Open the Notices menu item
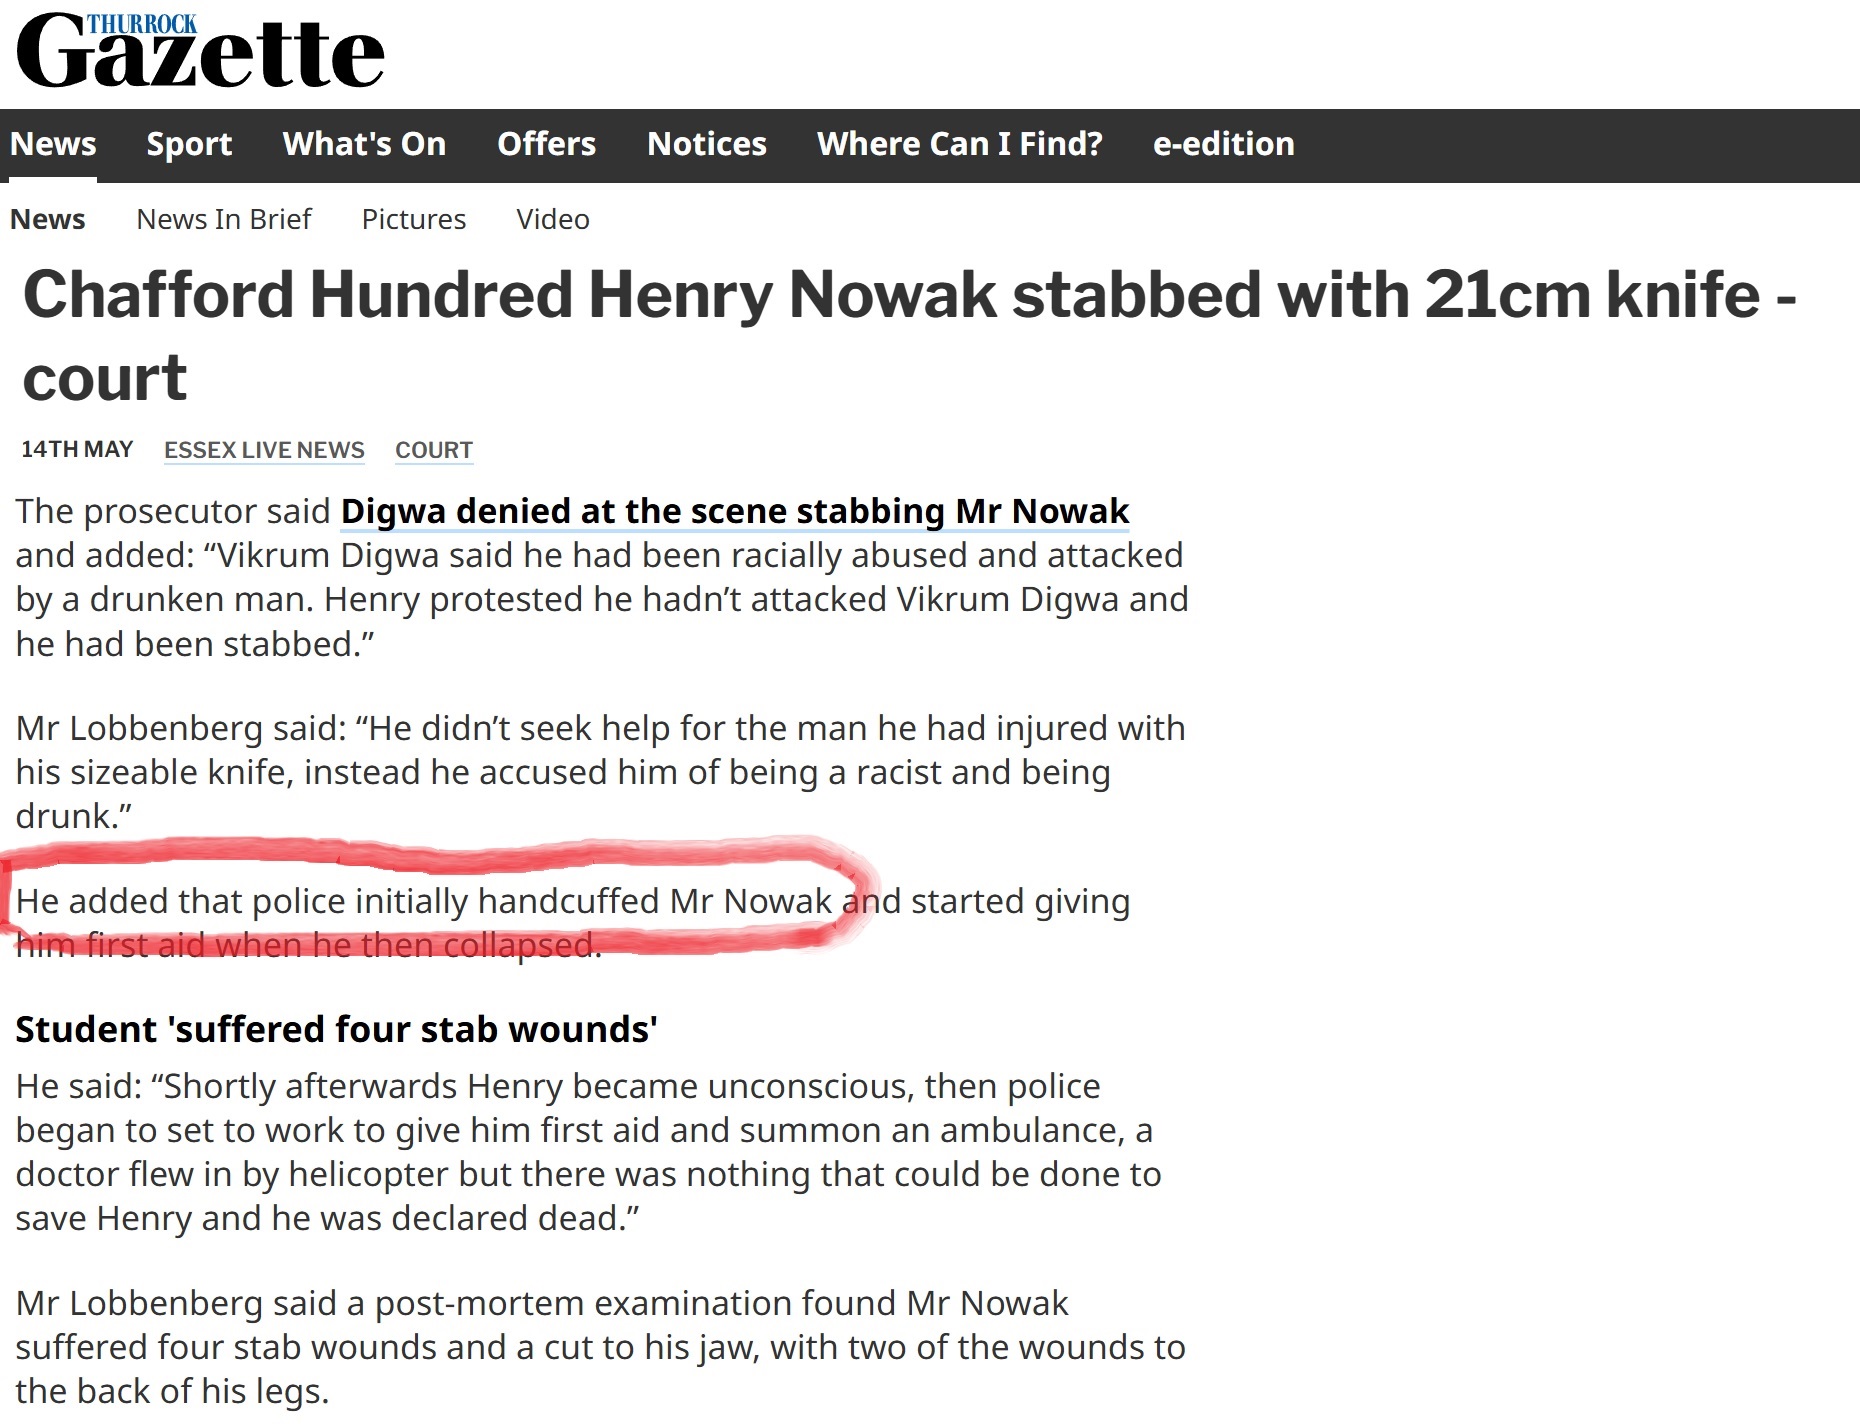This screenshot has width=1860, height=1424. (x=706, y=144)
